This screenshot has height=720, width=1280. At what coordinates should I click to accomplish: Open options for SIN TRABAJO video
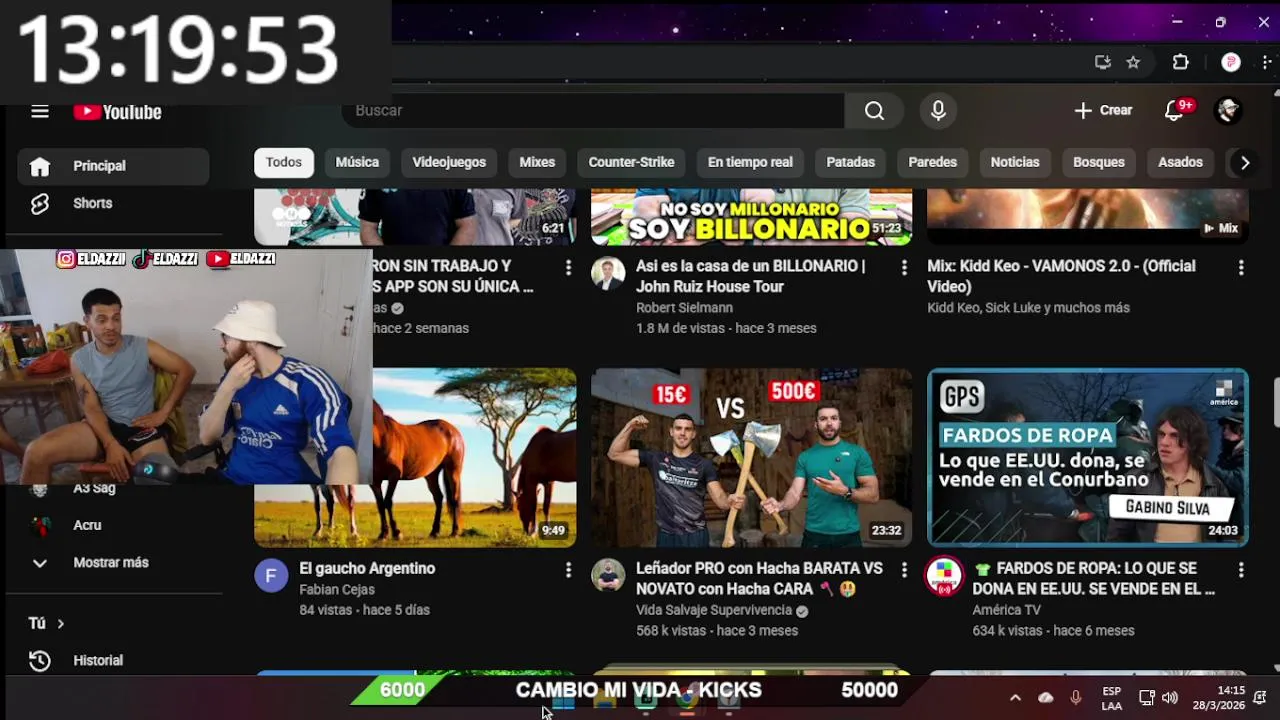[x=568, y=268]
